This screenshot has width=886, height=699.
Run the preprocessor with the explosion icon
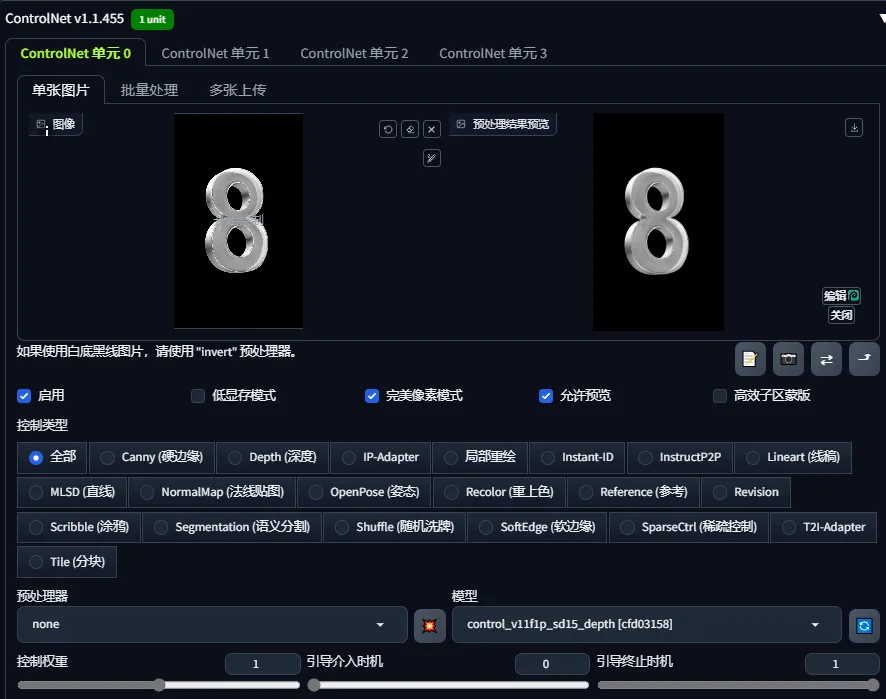[429, 626]
